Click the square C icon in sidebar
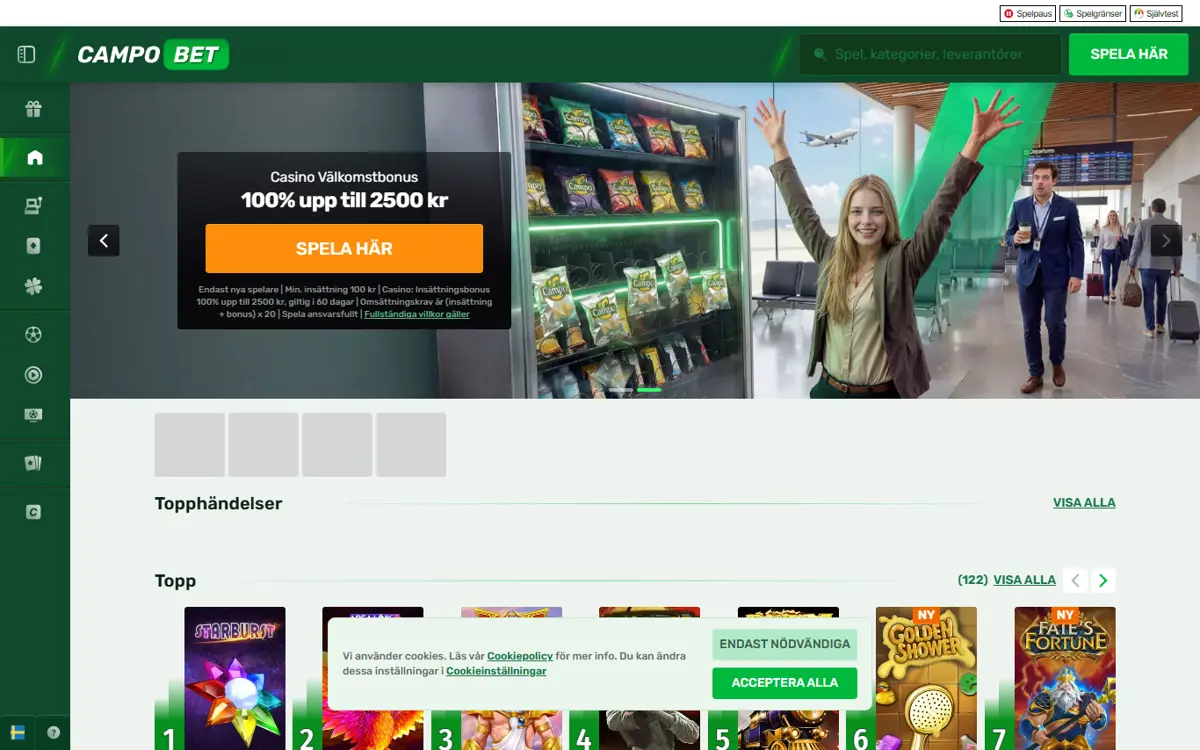 pyautogui.click(x=34, y=512)
